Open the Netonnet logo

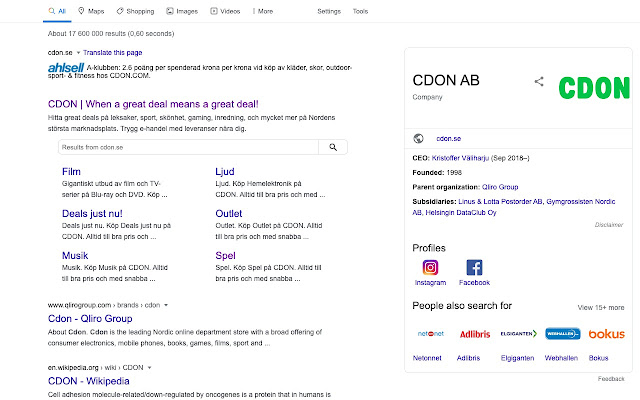pyautogui.click(x=431, y=334)
